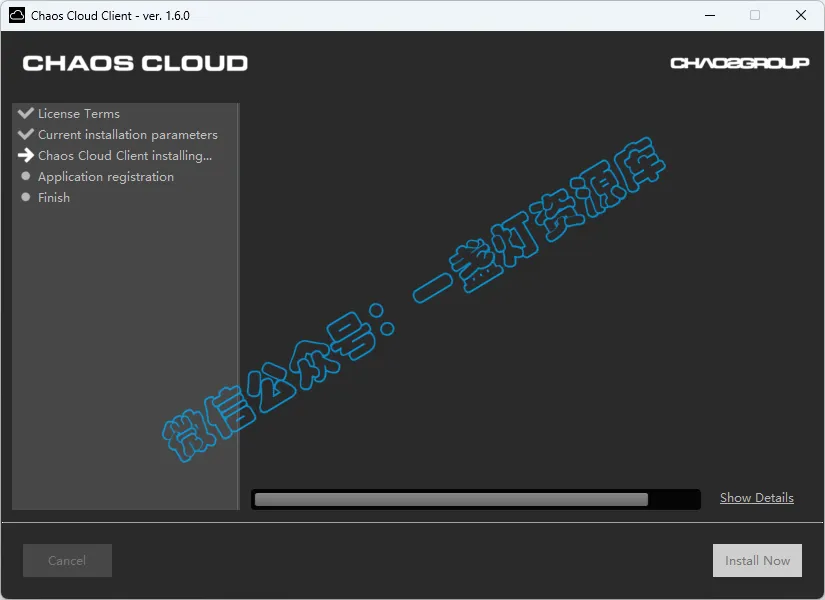Select Application registration step
The width and height of the screenshot is (825, 600).
click(106, 177)
